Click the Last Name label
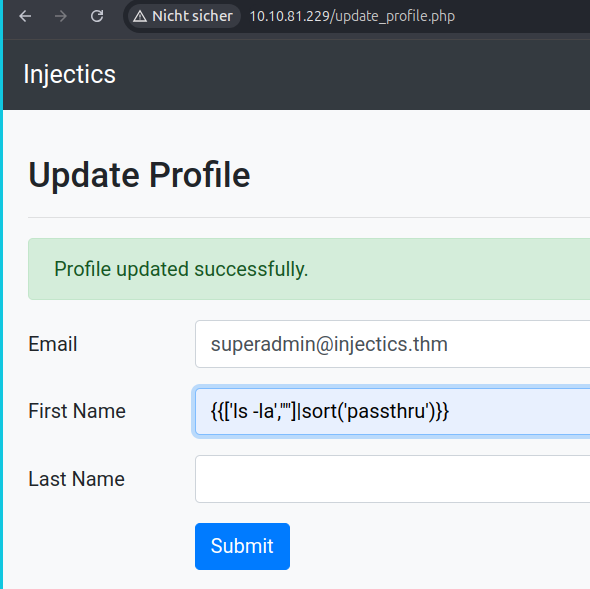 [x=76, y=479]
